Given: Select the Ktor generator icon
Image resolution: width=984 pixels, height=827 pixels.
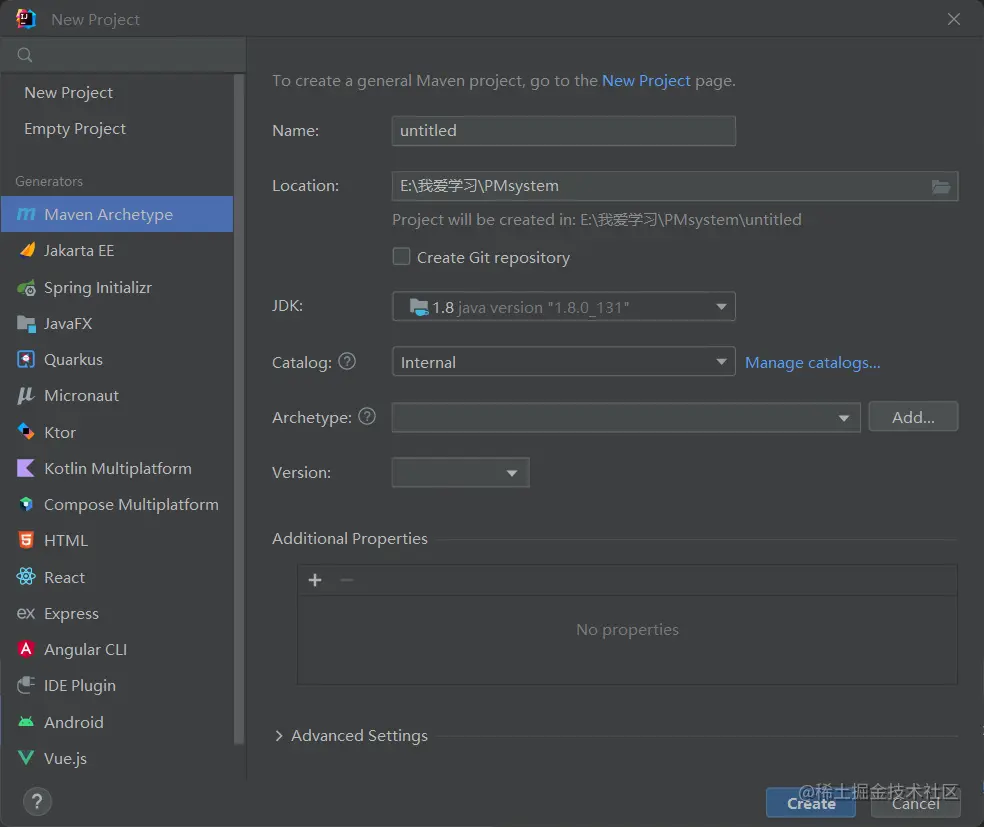Looking at the screenshot, I should coord(26,432).
